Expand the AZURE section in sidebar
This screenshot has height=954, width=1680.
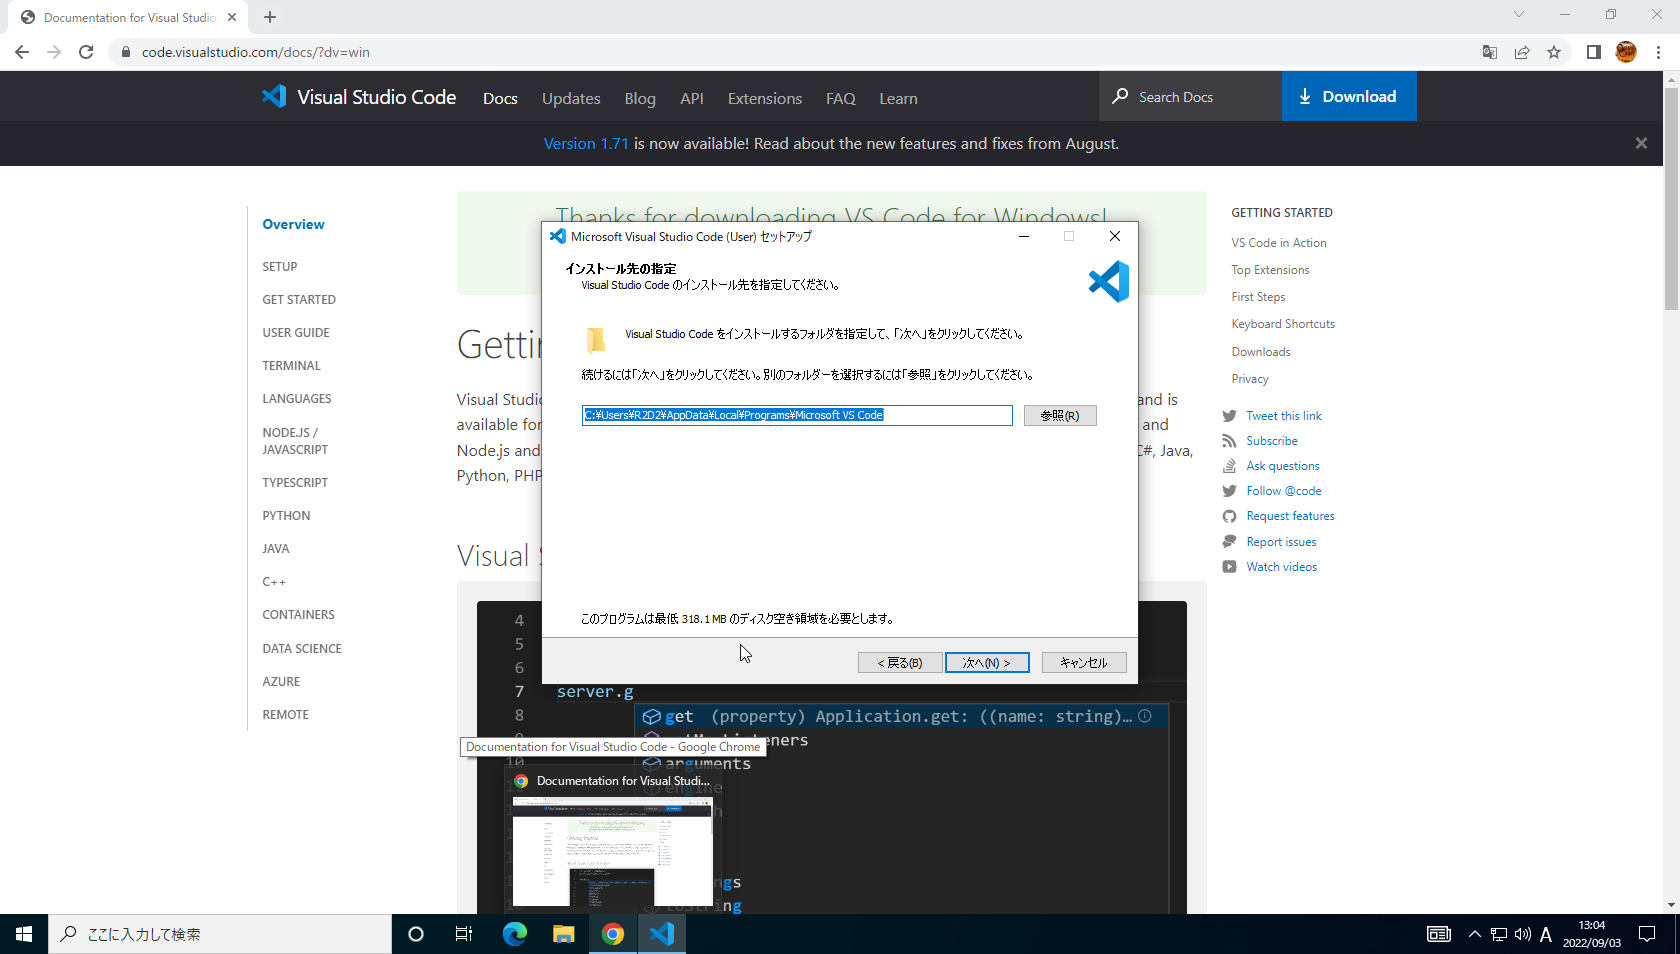[x=281, y=682]
